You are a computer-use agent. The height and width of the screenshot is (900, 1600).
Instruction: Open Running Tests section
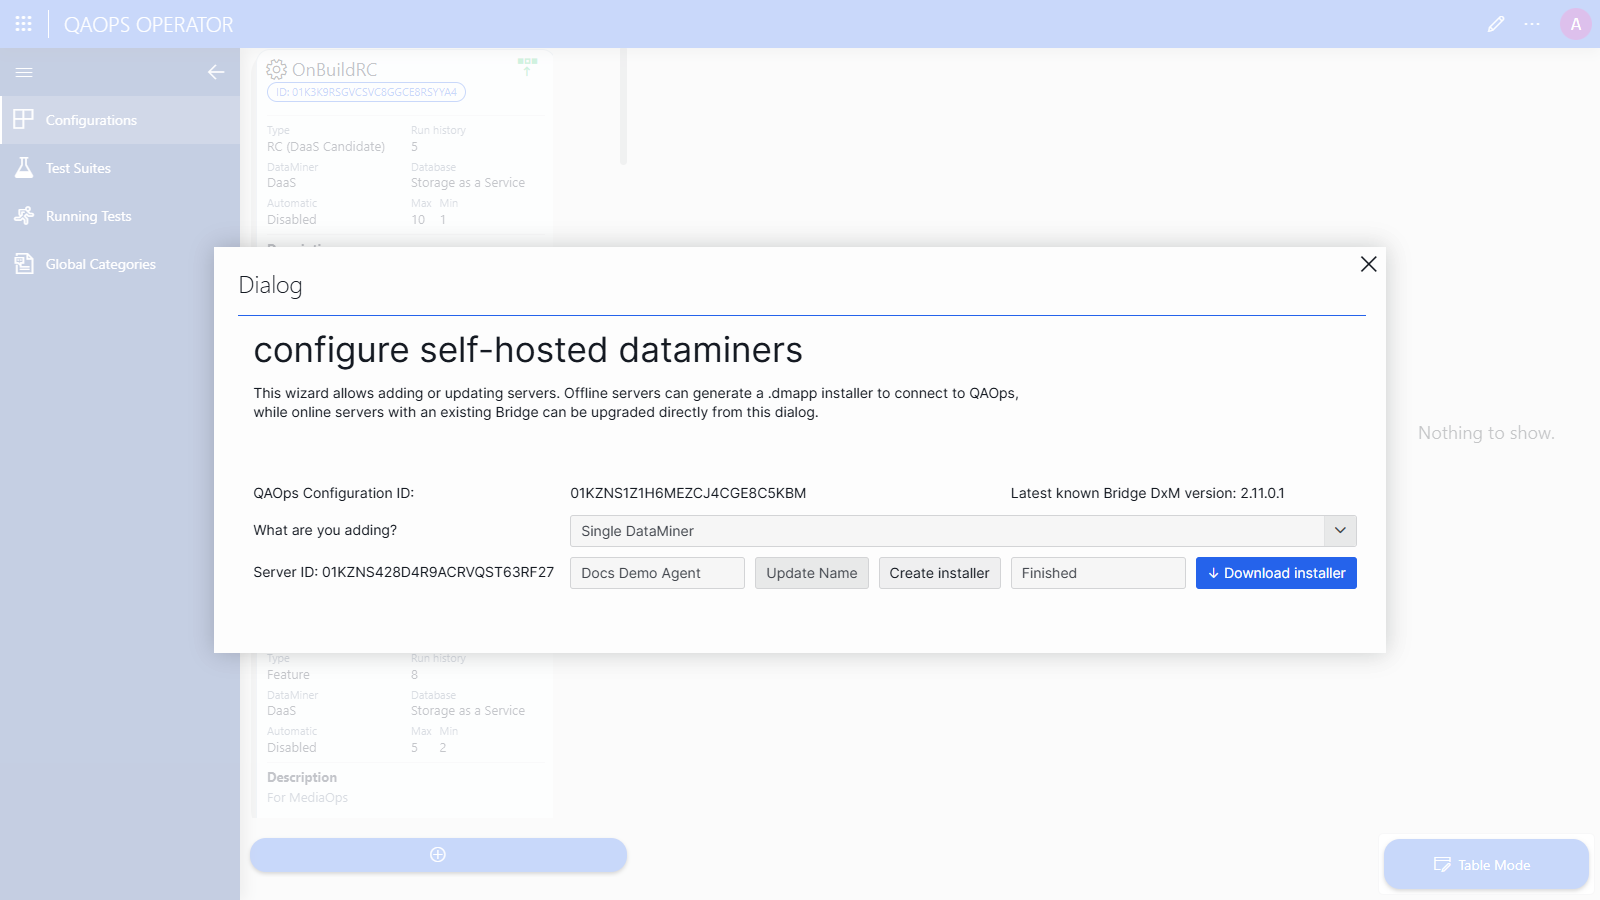[120, 216]
